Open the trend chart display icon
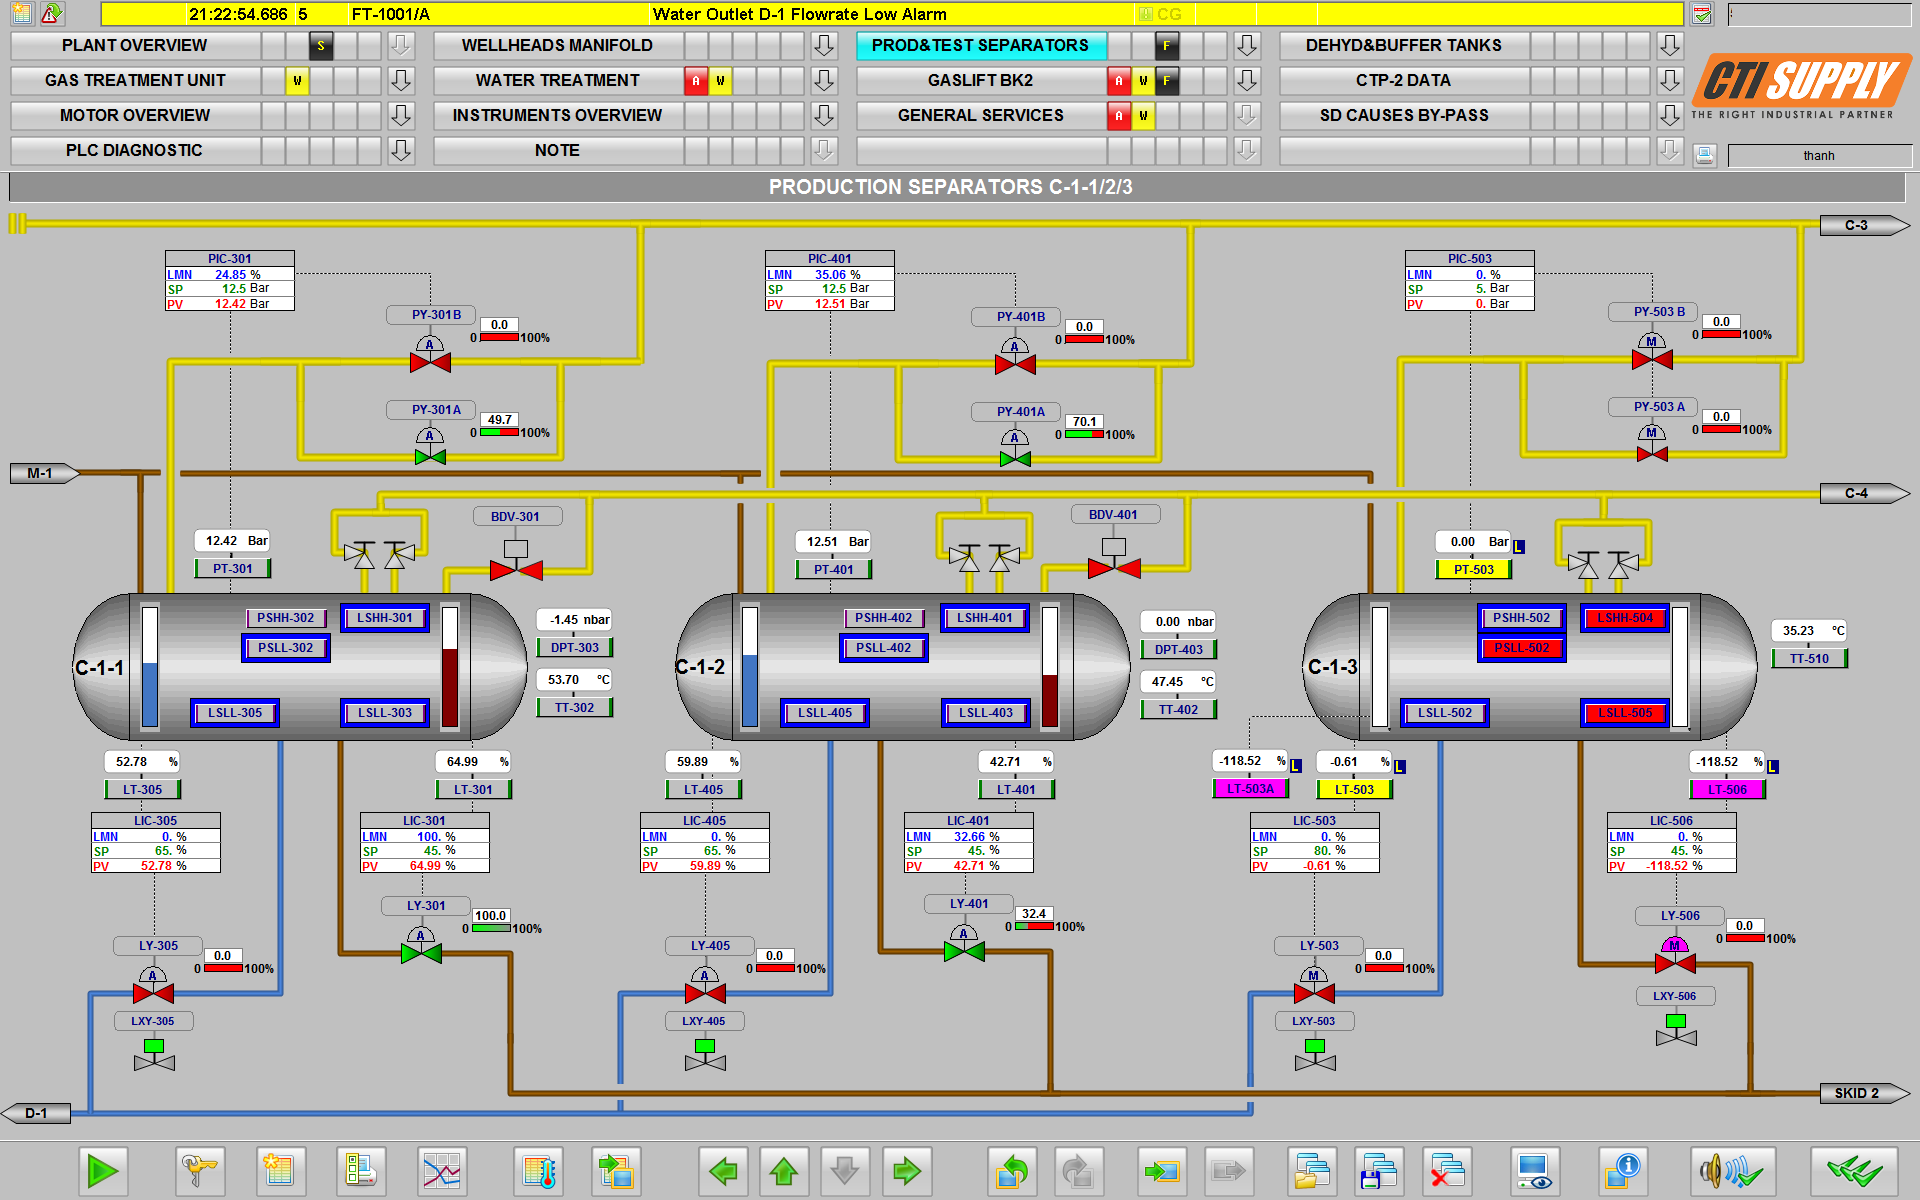 441,1171
